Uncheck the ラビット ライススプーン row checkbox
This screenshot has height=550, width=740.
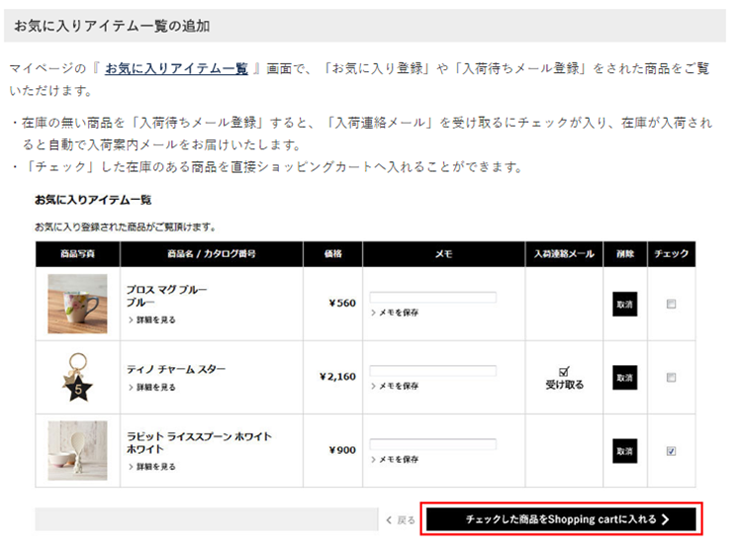671,451
